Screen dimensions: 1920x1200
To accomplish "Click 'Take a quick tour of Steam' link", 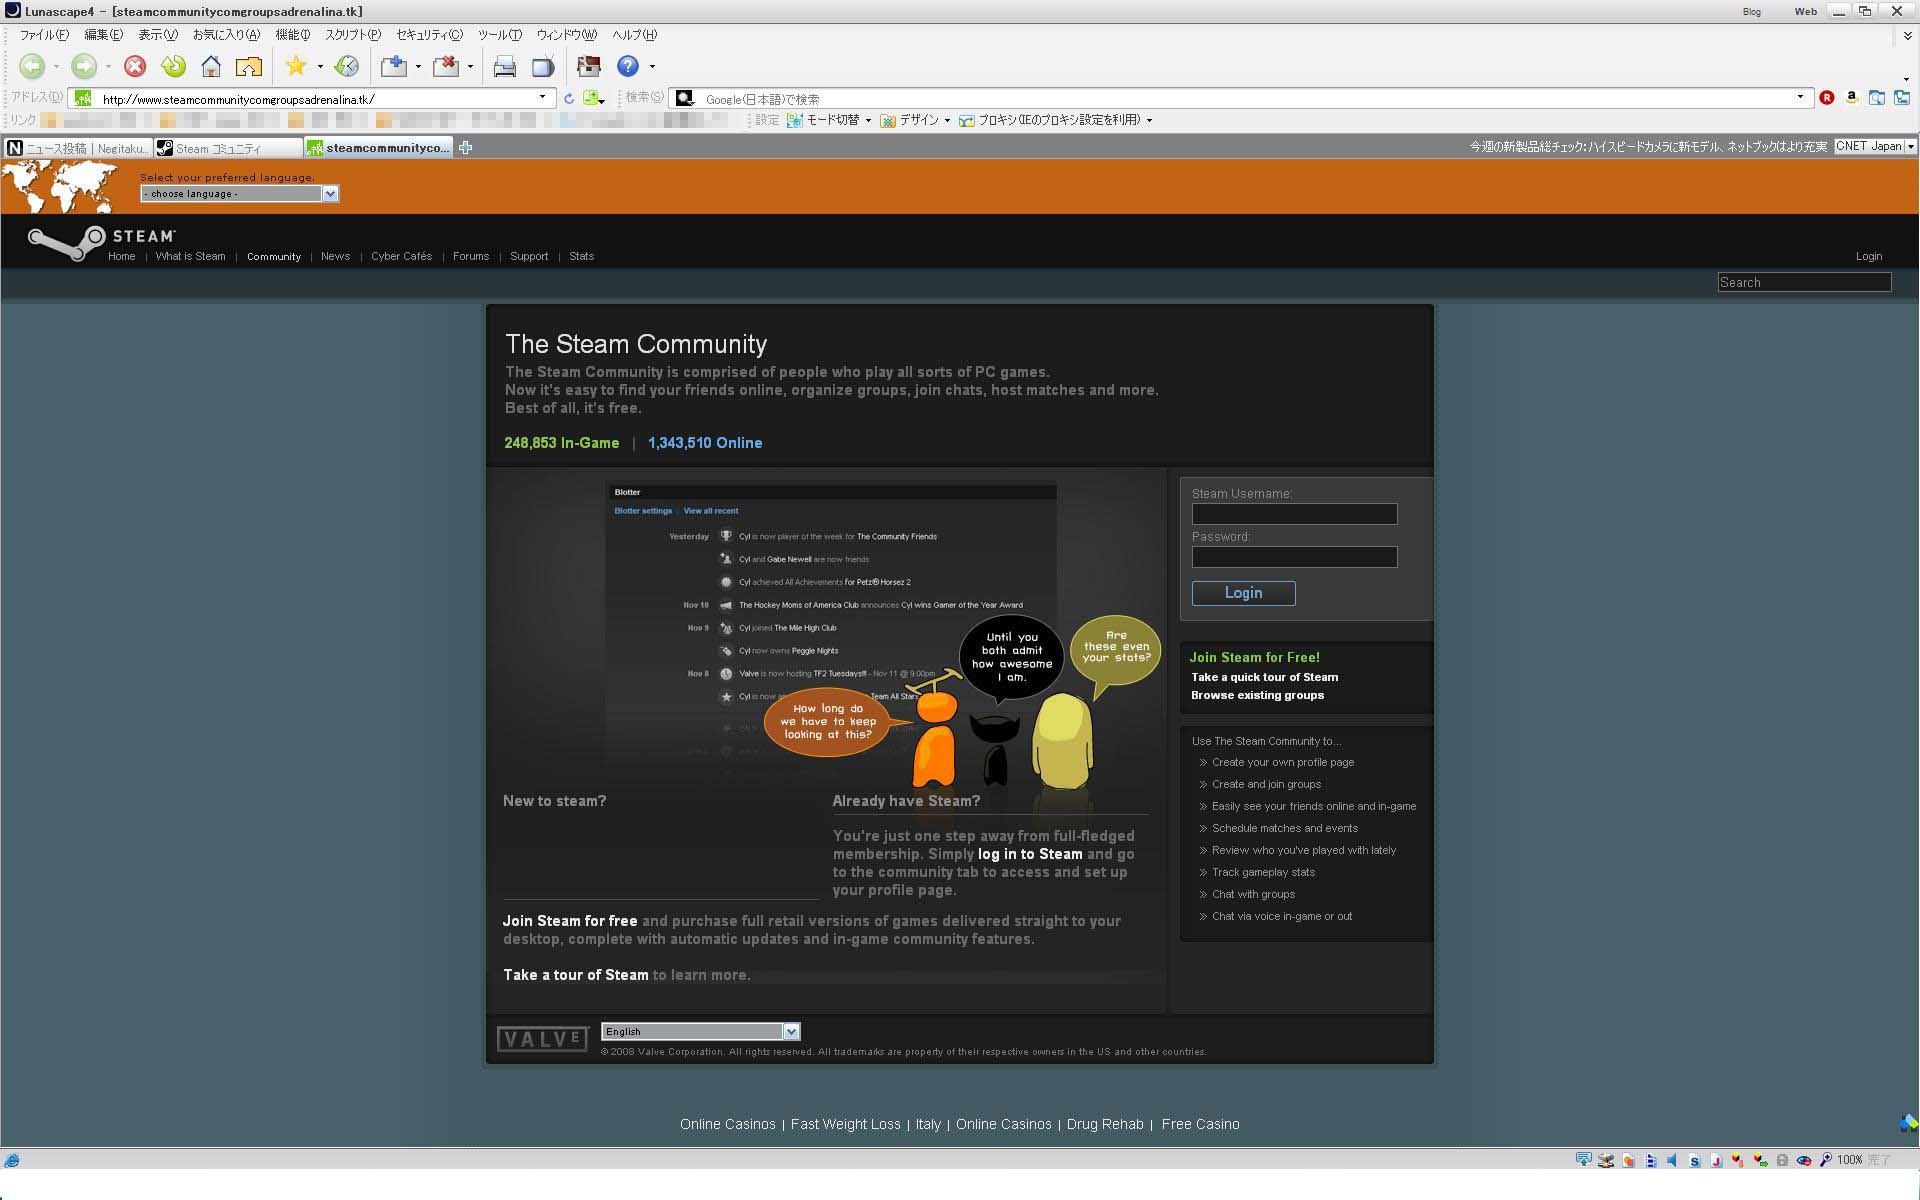I will (1264, 677).
